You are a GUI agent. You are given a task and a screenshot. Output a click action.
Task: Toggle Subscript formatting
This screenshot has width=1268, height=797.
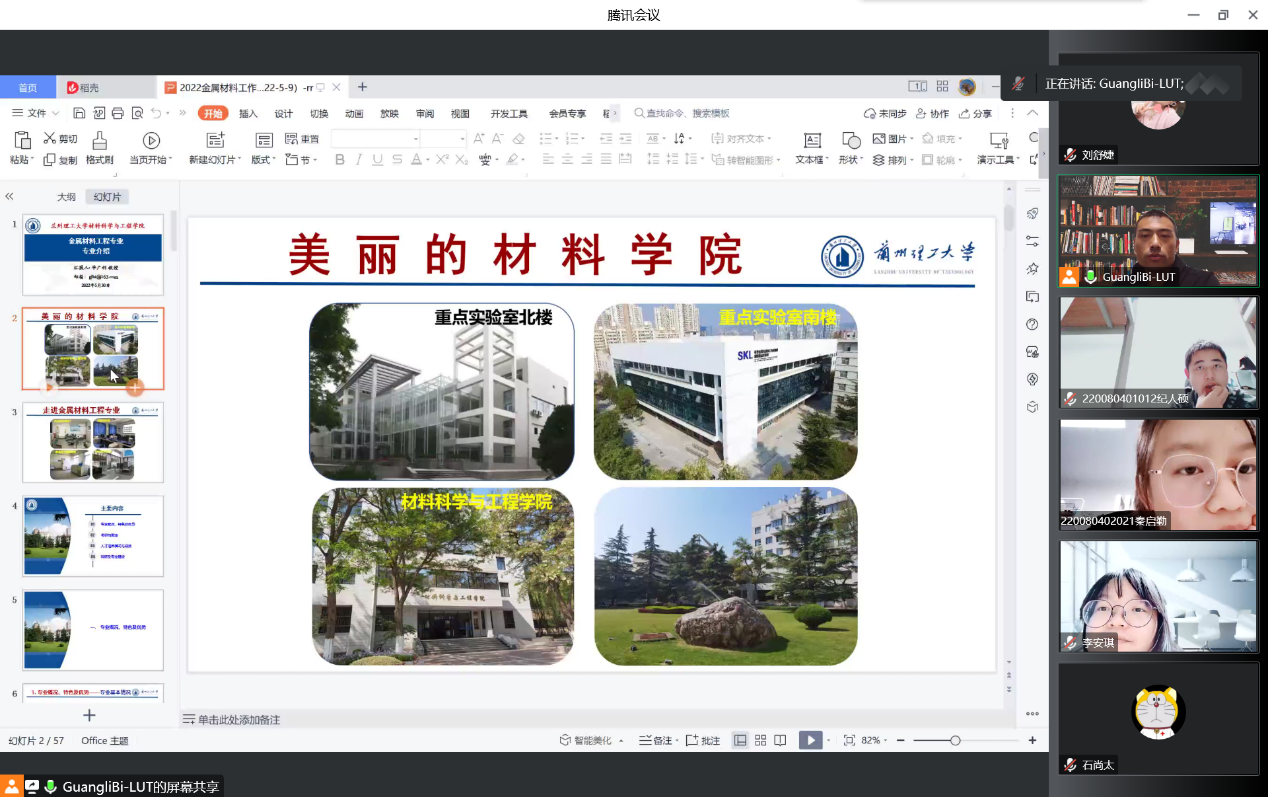click(x=462, y=160)
